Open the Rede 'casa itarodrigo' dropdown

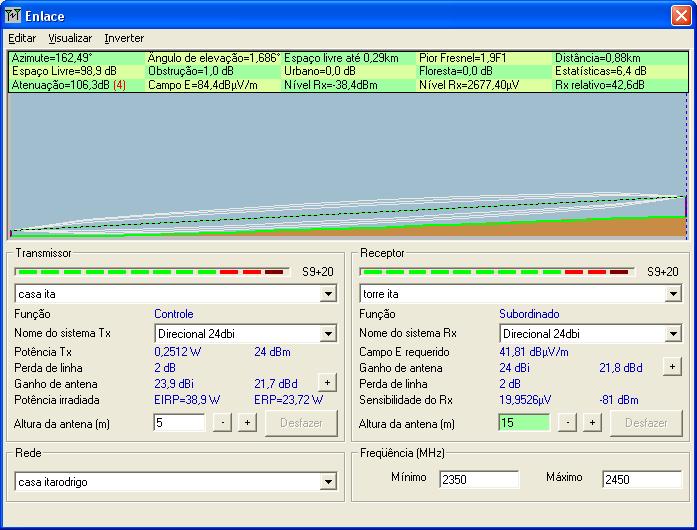pyautogui.click(x=328, y=482)
